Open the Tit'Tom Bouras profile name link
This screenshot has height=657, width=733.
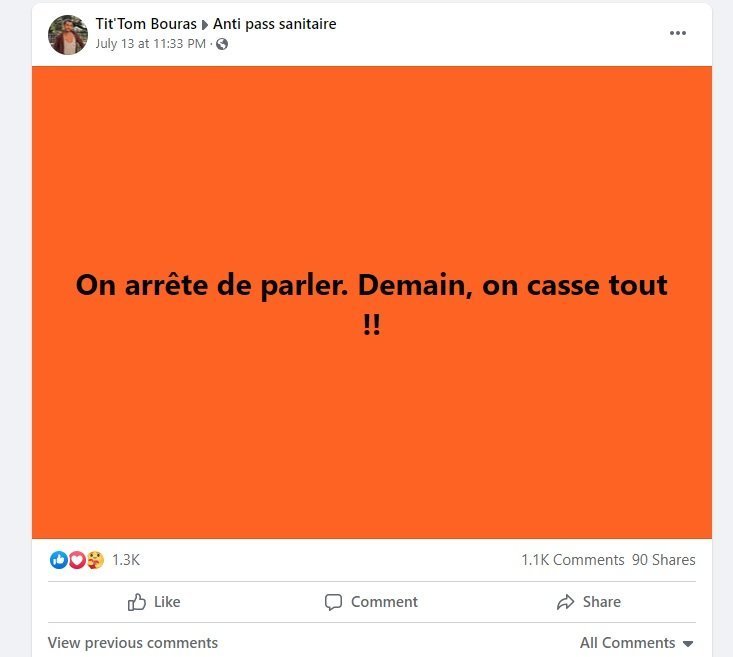tap(146, 24)
